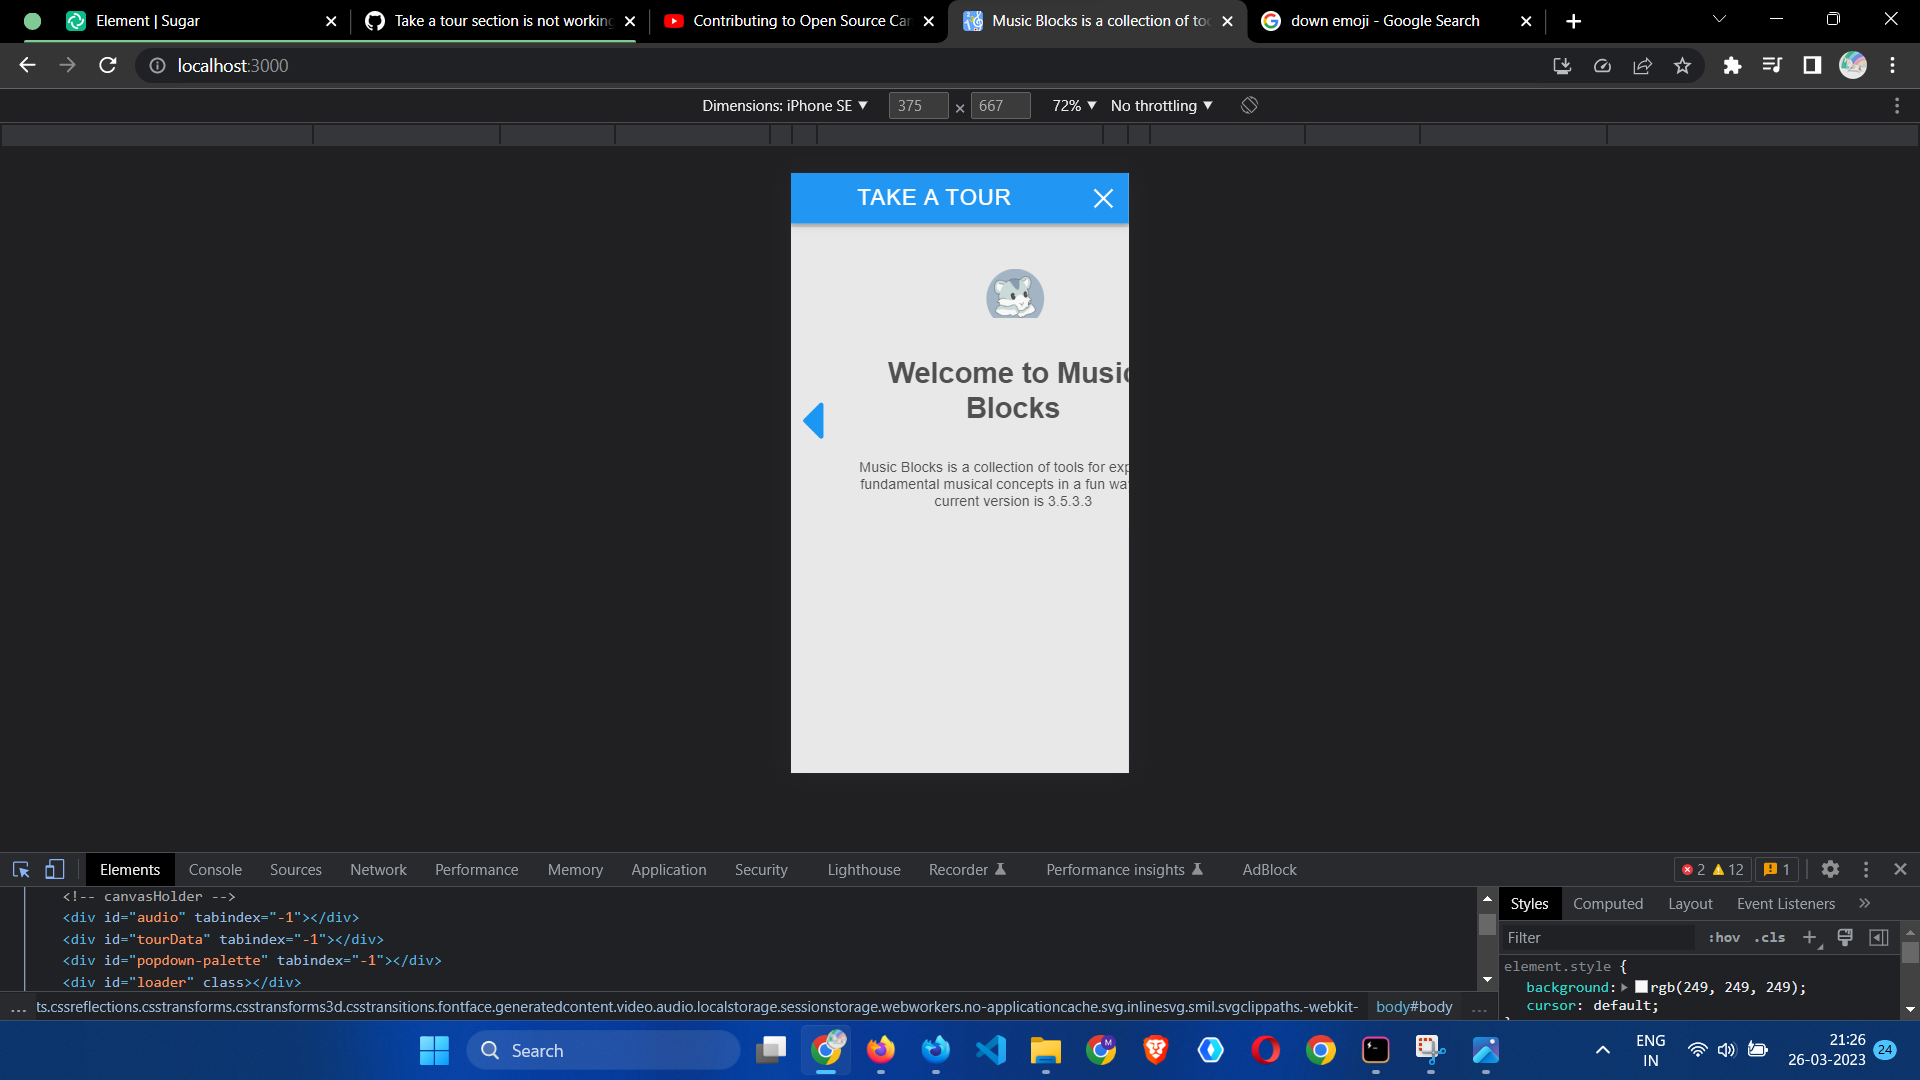Viewport: 1920px width, 1080px height.
Task: Open the DevTools settings gear
Action: [x=1830, y=869]
